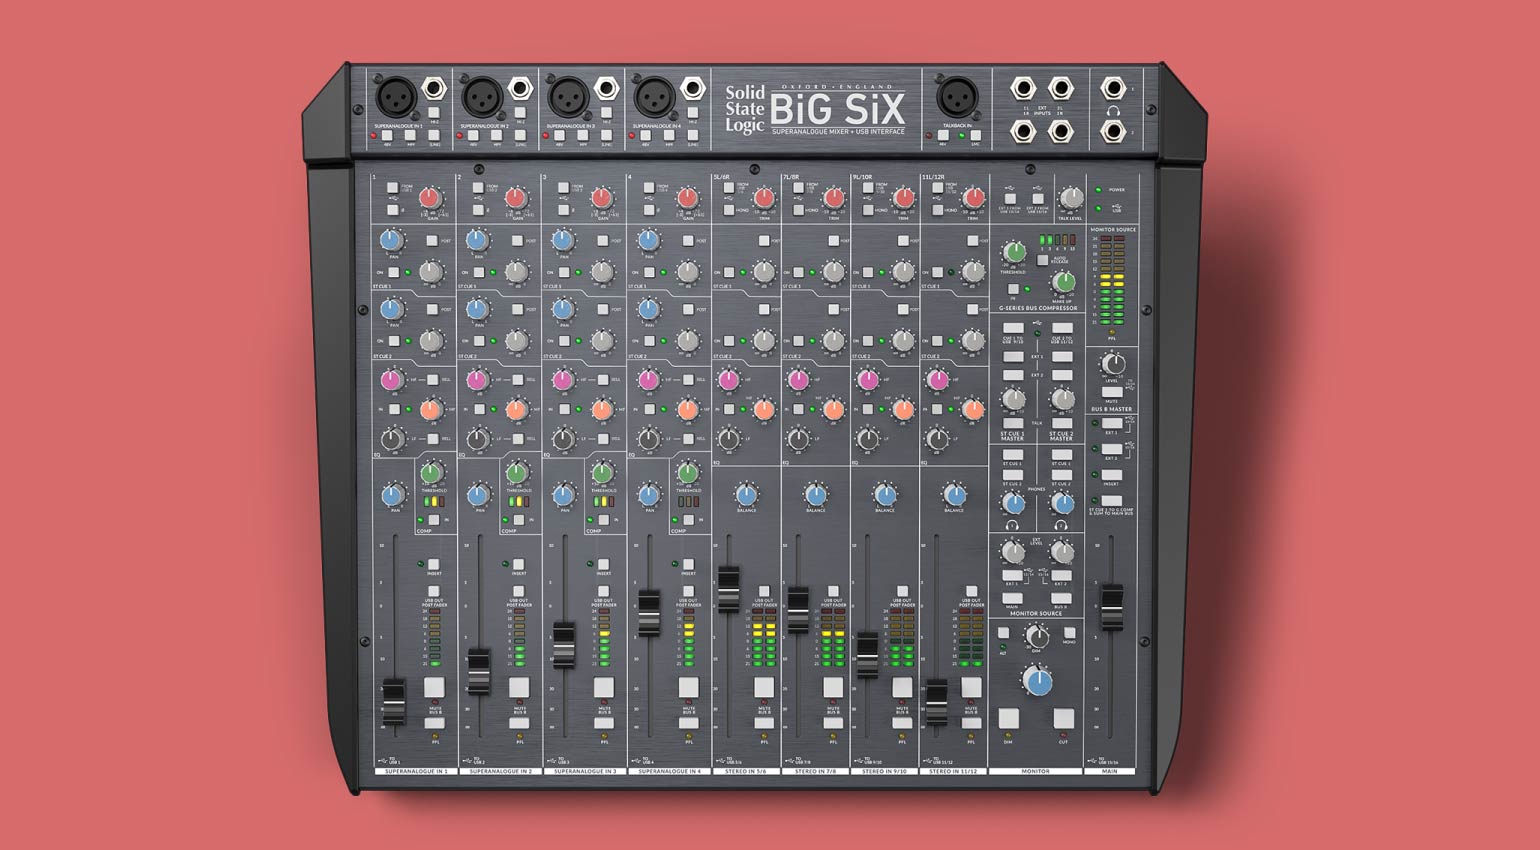This screenshot has width=1540, height=850.
Task: Mute Superanalogue In 1 channel
Action: click(x=434, y=687)
